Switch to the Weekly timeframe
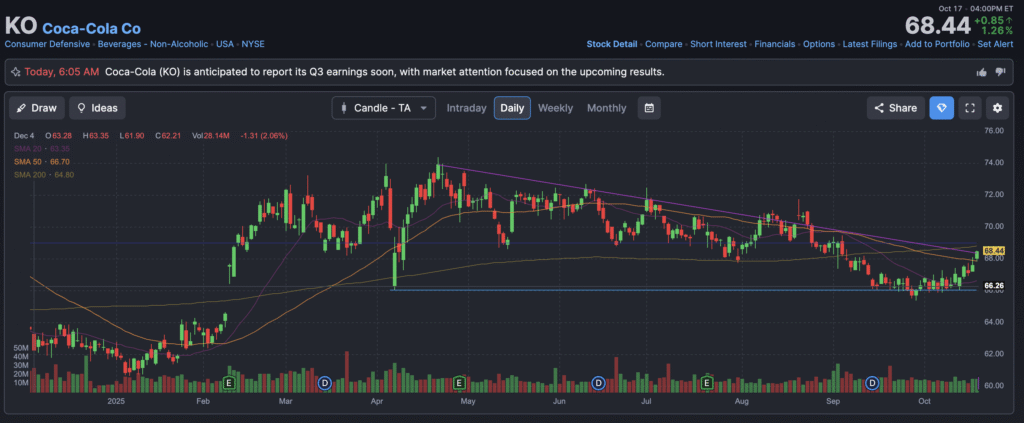The width and height of the screenshot is (1024, 423). pyautogui.click(x=555, y=108)
